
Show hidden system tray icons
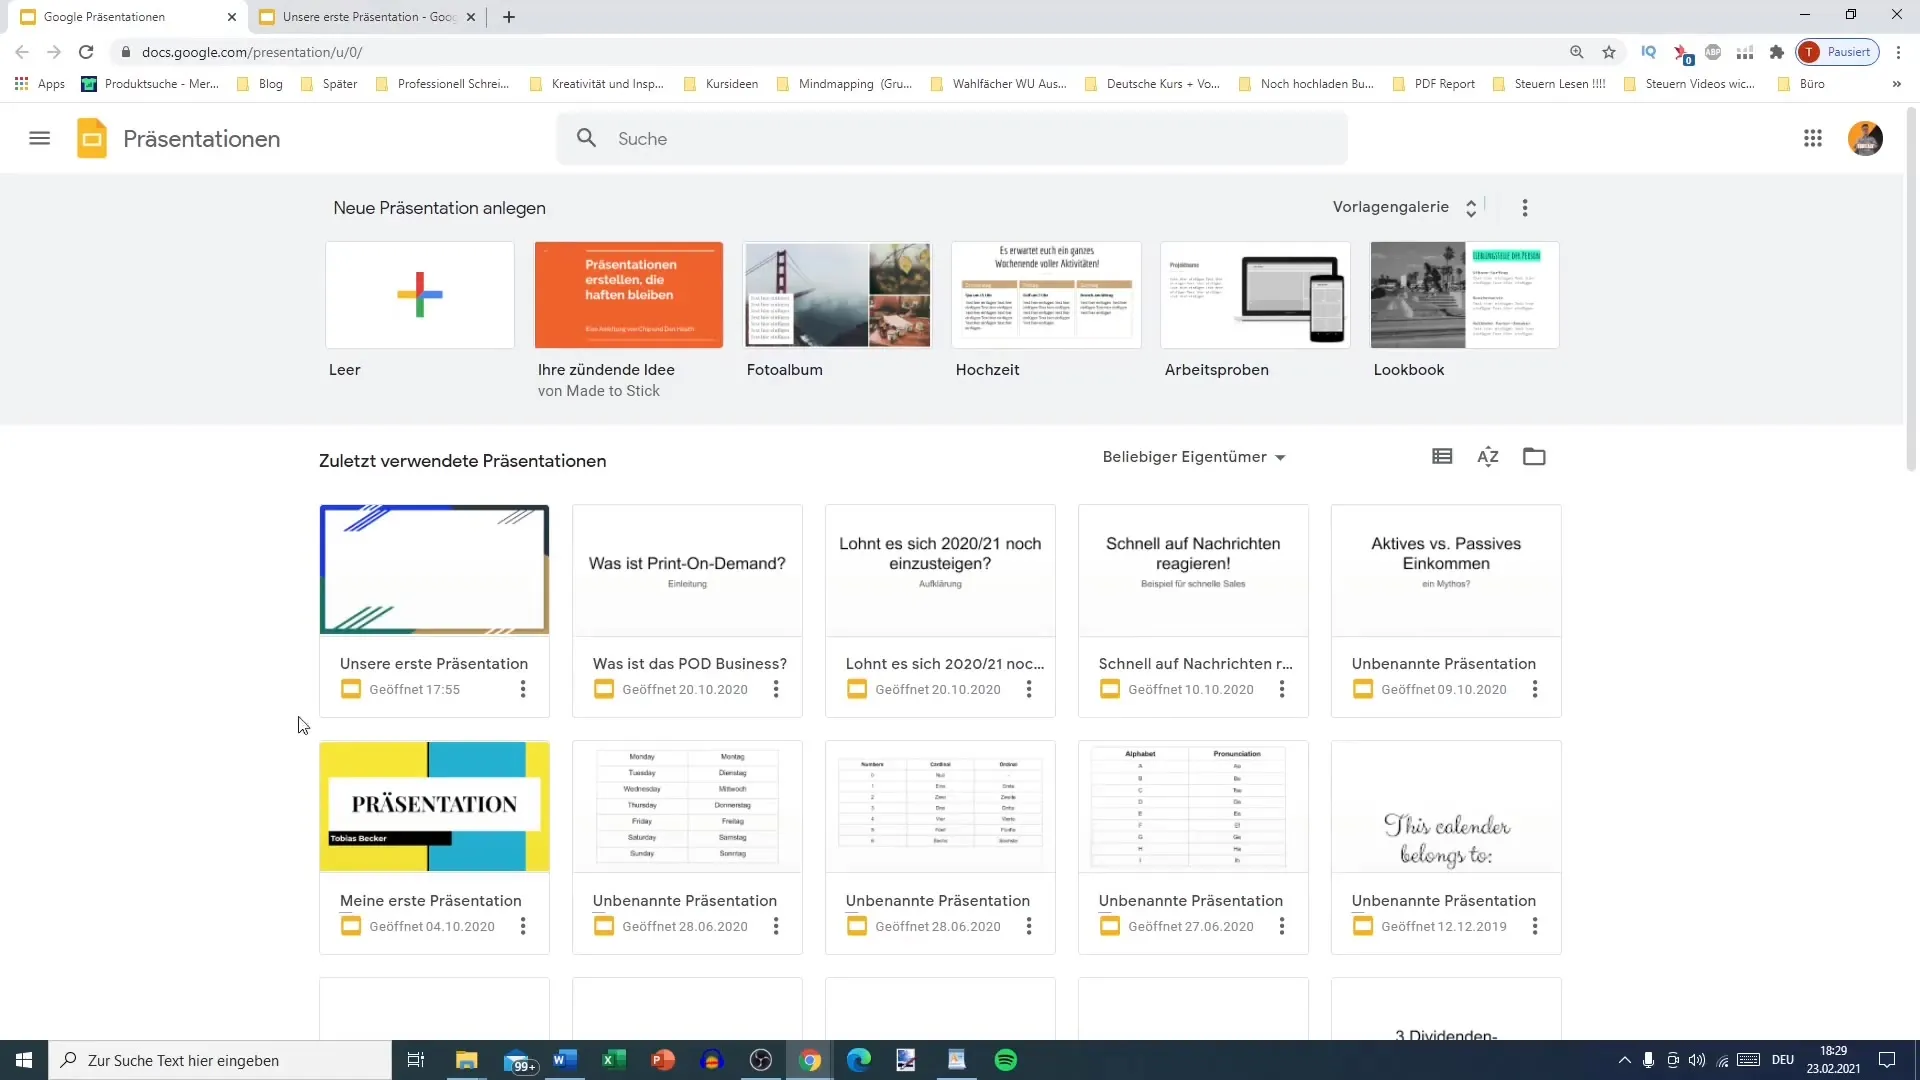(1624, 1060)
